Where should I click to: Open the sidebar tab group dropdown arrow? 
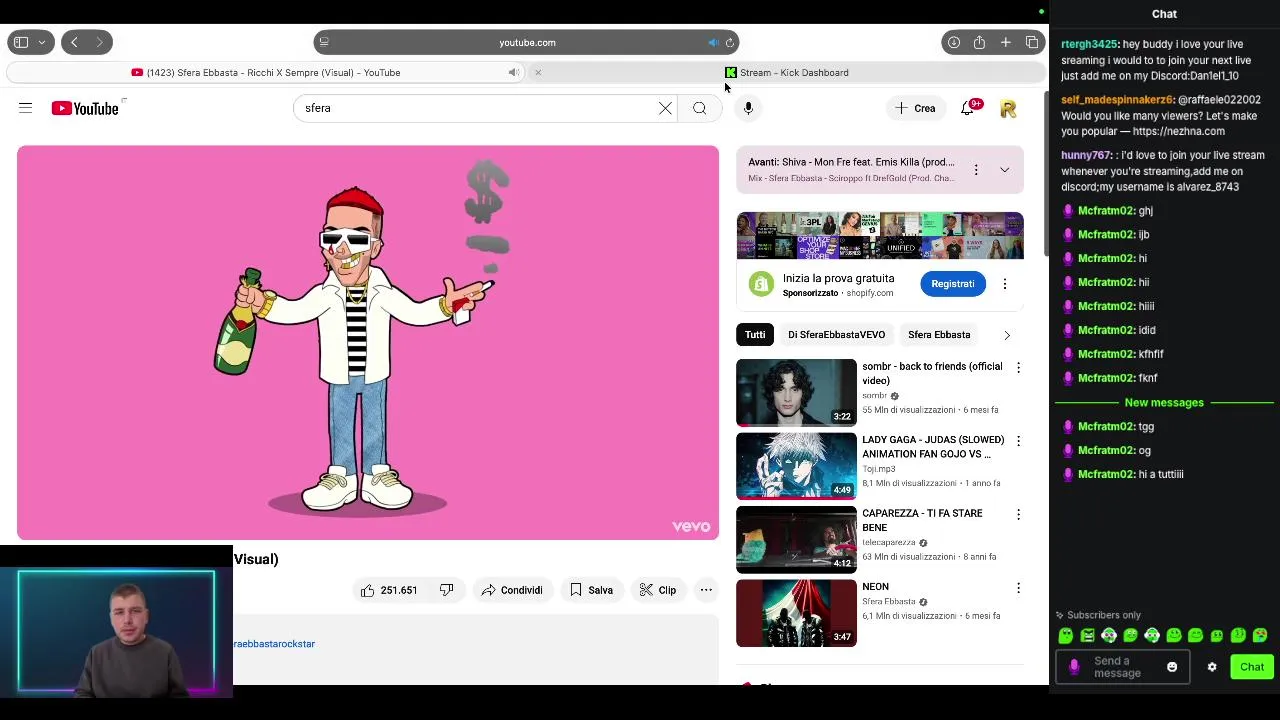(x=42, y=42)
